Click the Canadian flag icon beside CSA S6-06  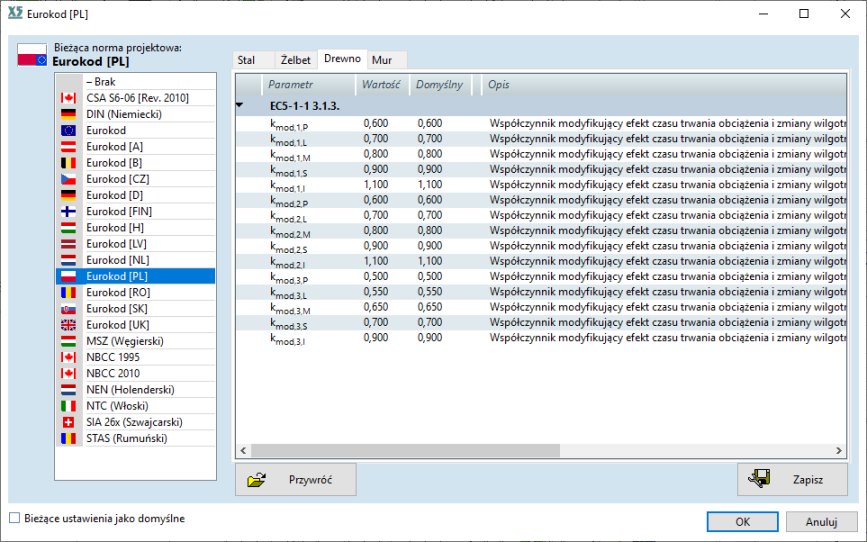tap(68, 98)
